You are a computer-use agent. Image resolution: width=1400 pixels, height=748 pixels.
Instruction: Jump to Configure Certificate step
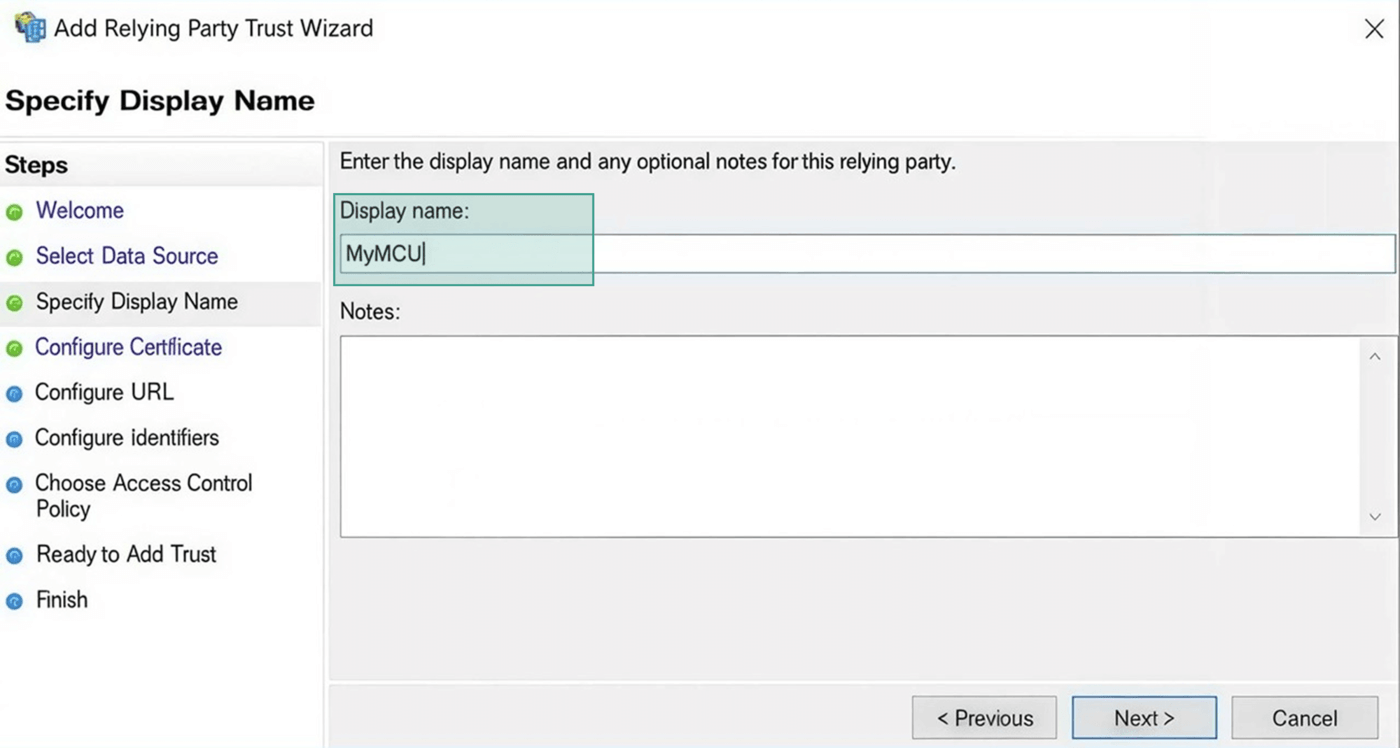[x=128, y=347]
